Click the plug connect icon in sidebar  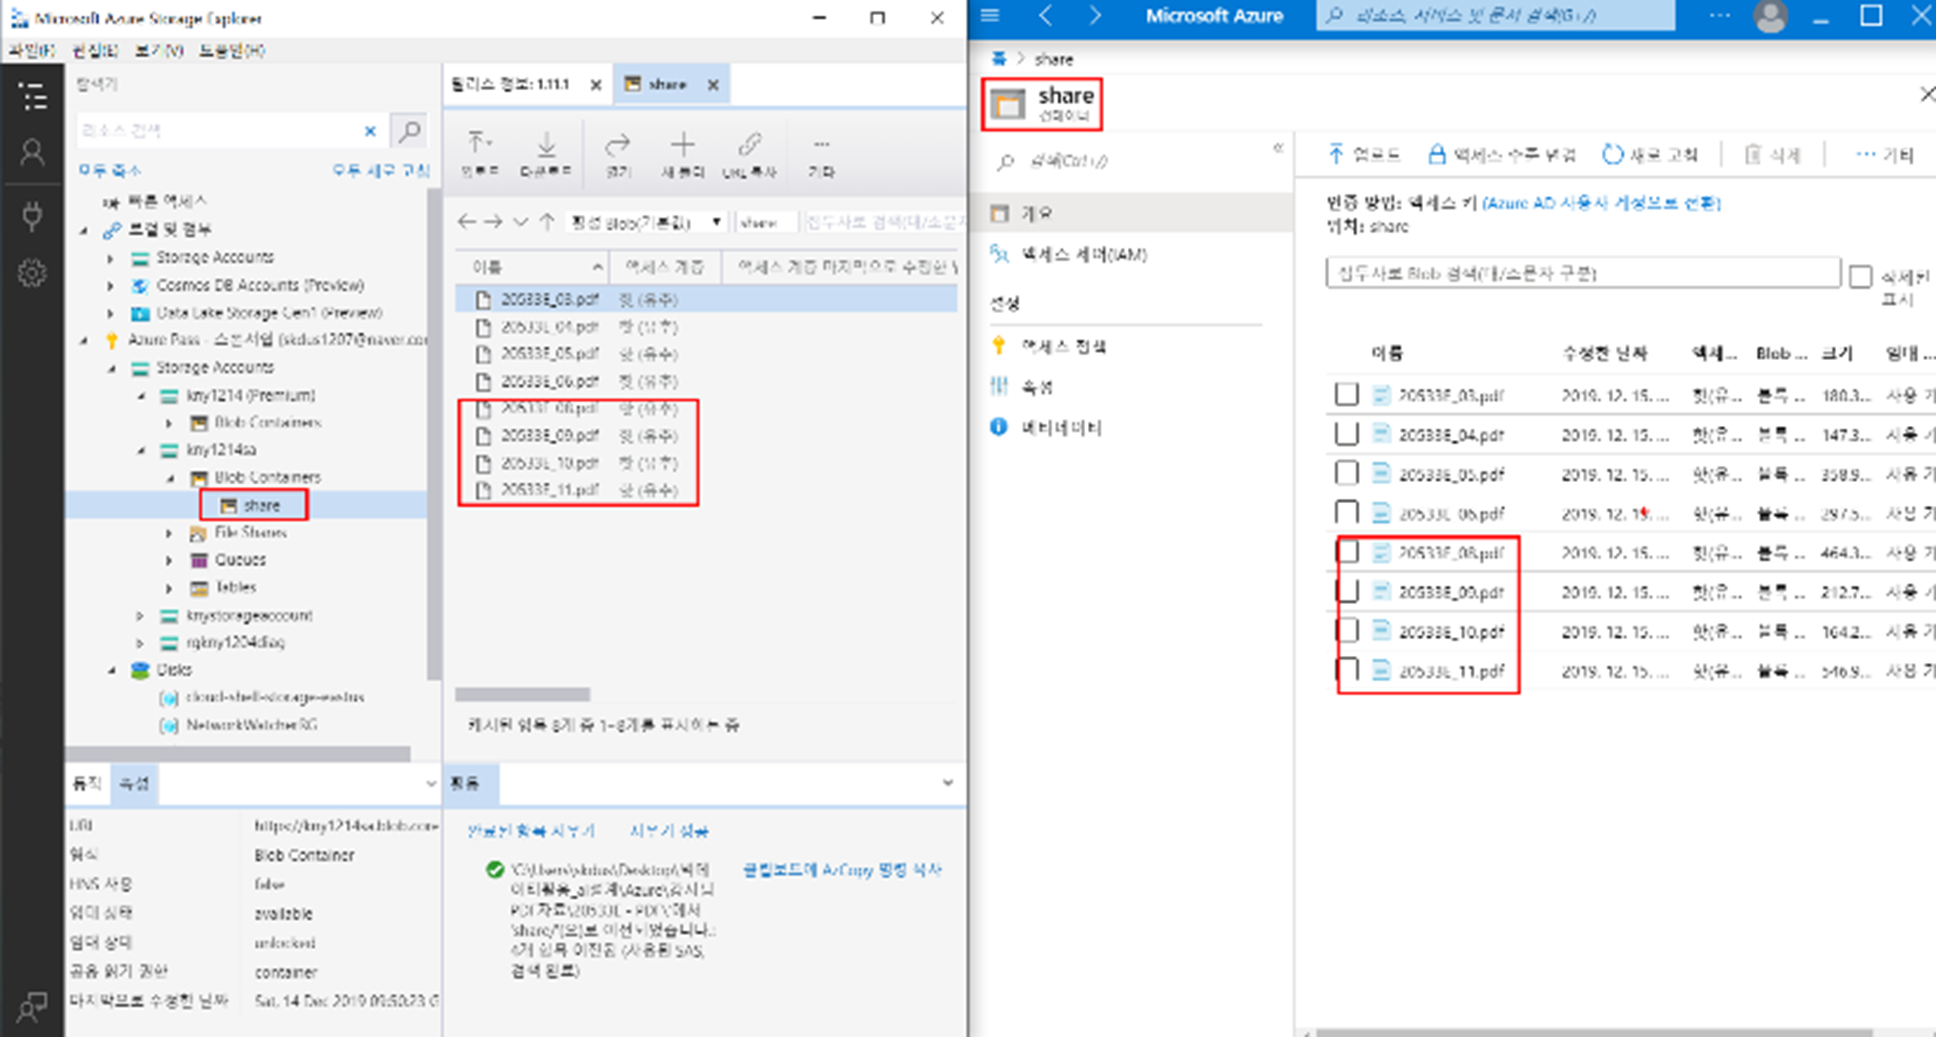tap(32, 215)
